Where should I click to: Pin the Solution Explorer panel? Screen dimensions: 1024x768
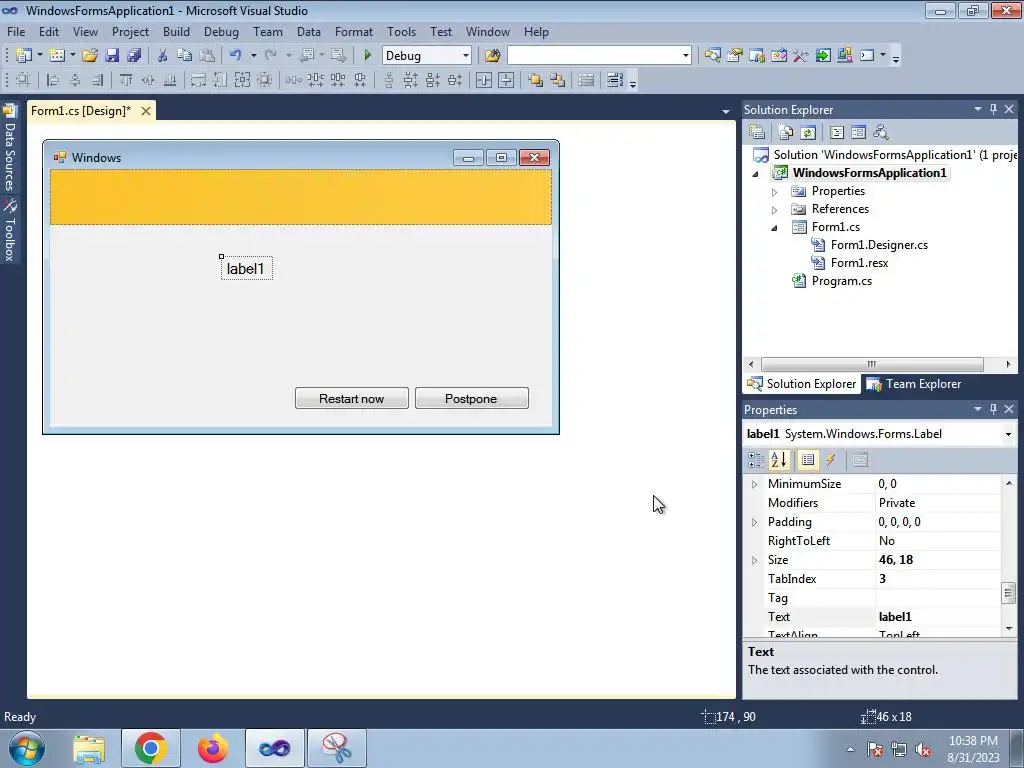(993, 109)
